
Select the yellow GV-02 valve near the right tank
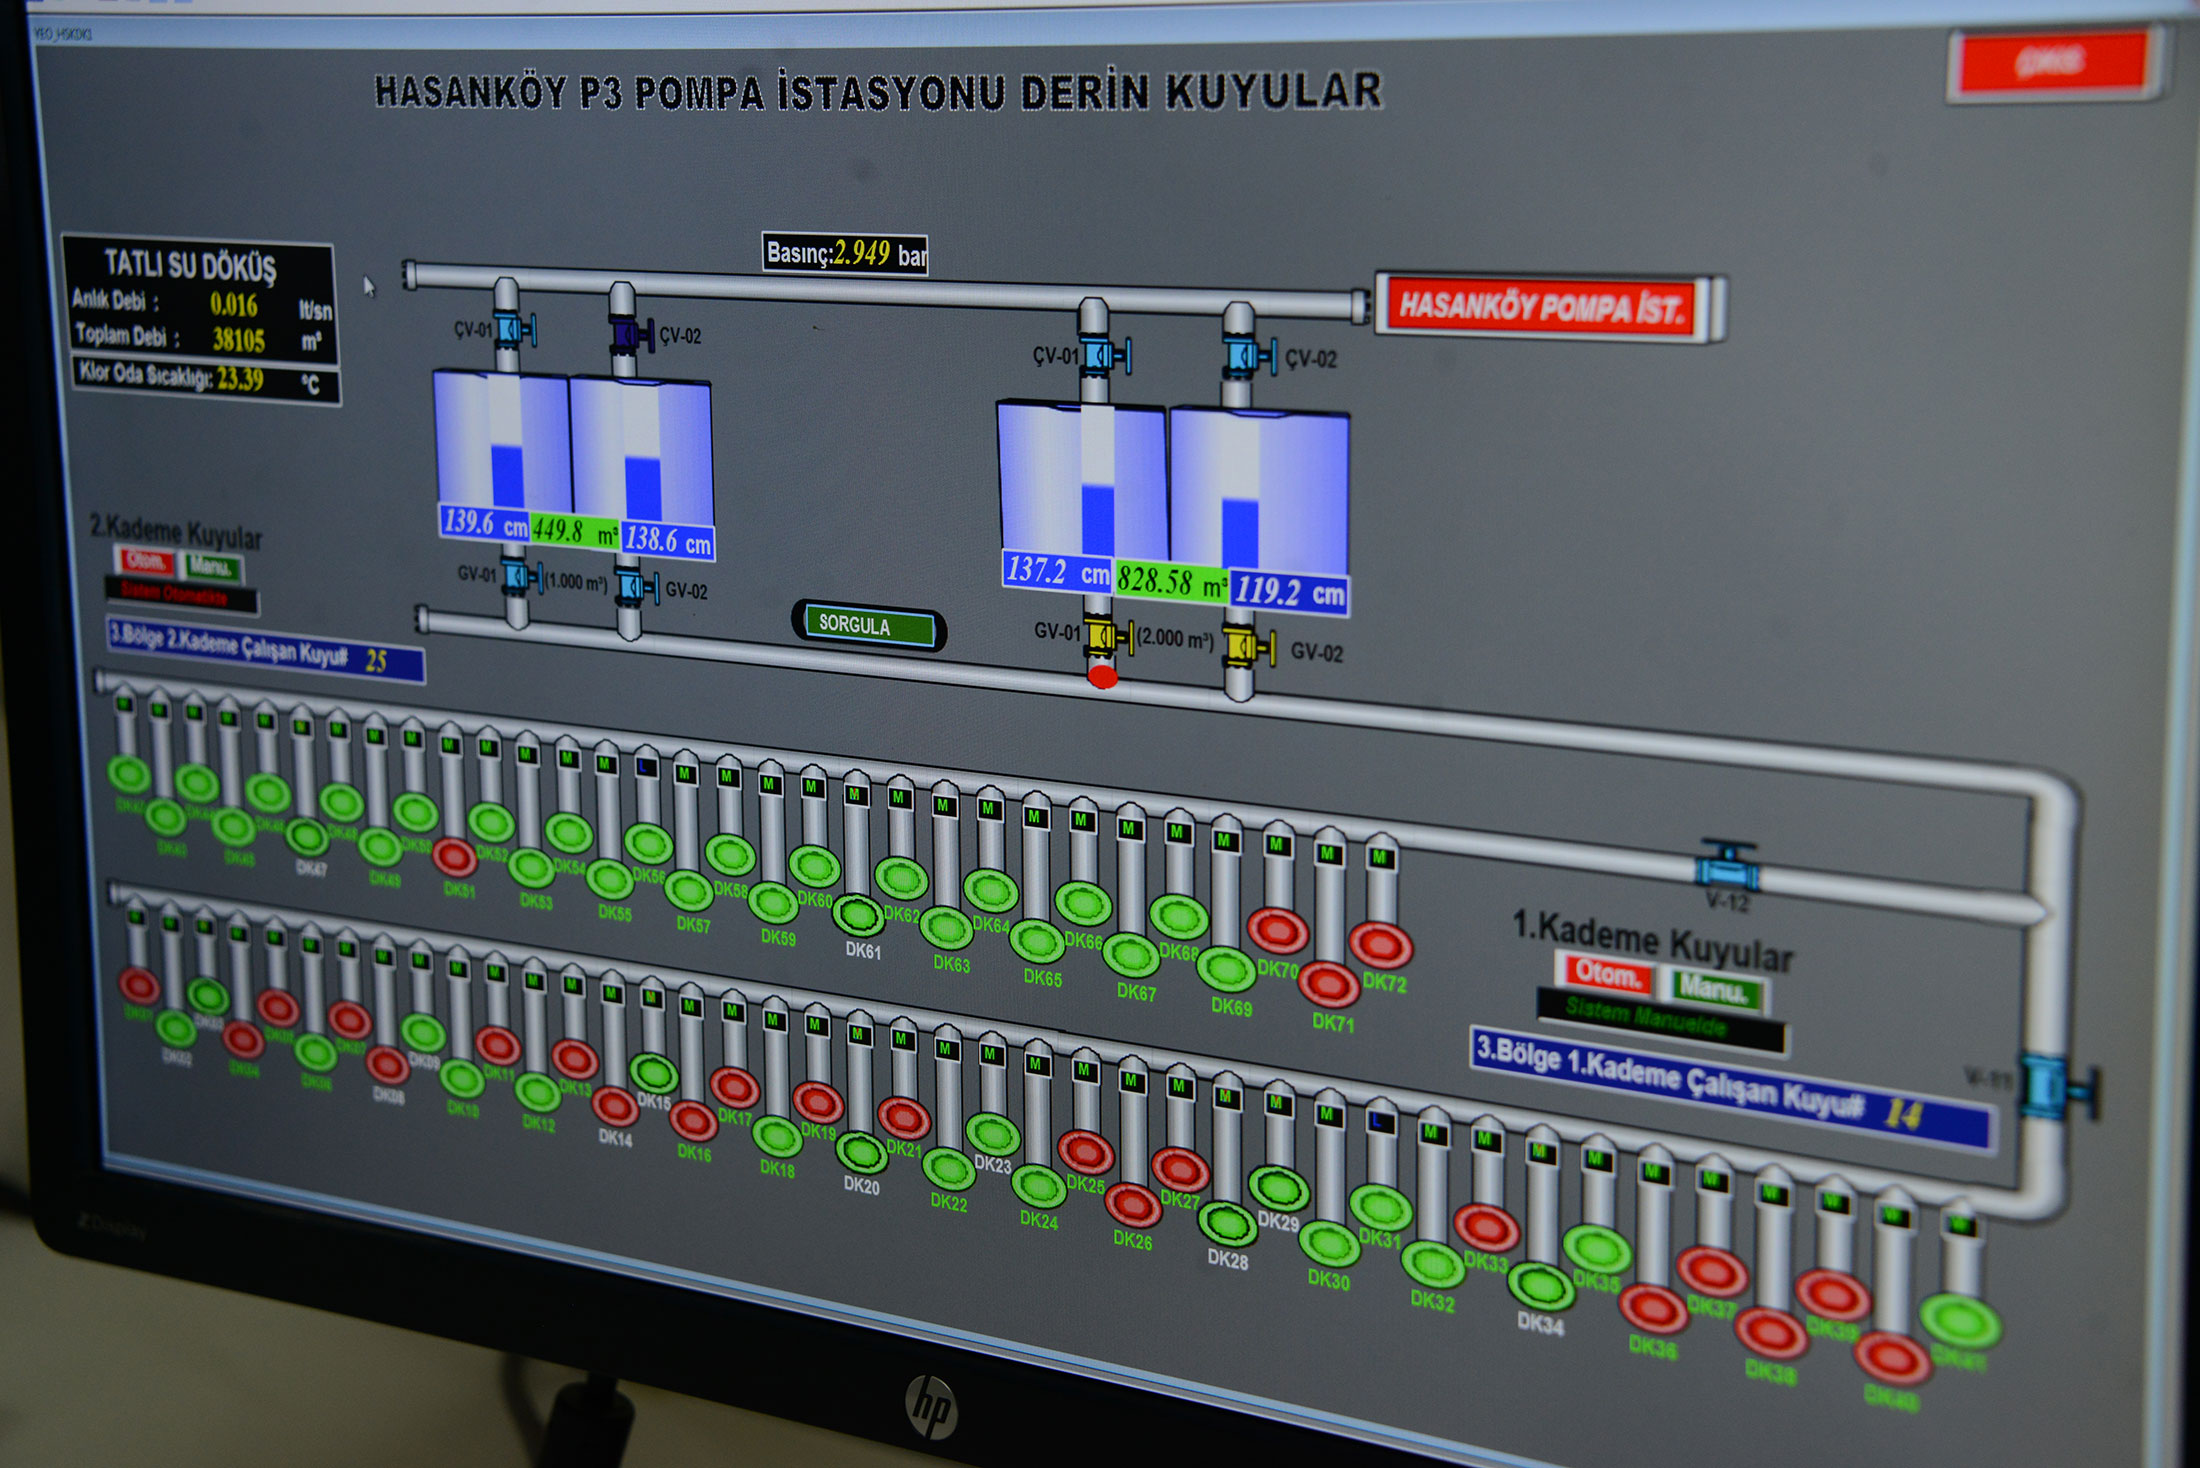click(x=1246, y=646)
